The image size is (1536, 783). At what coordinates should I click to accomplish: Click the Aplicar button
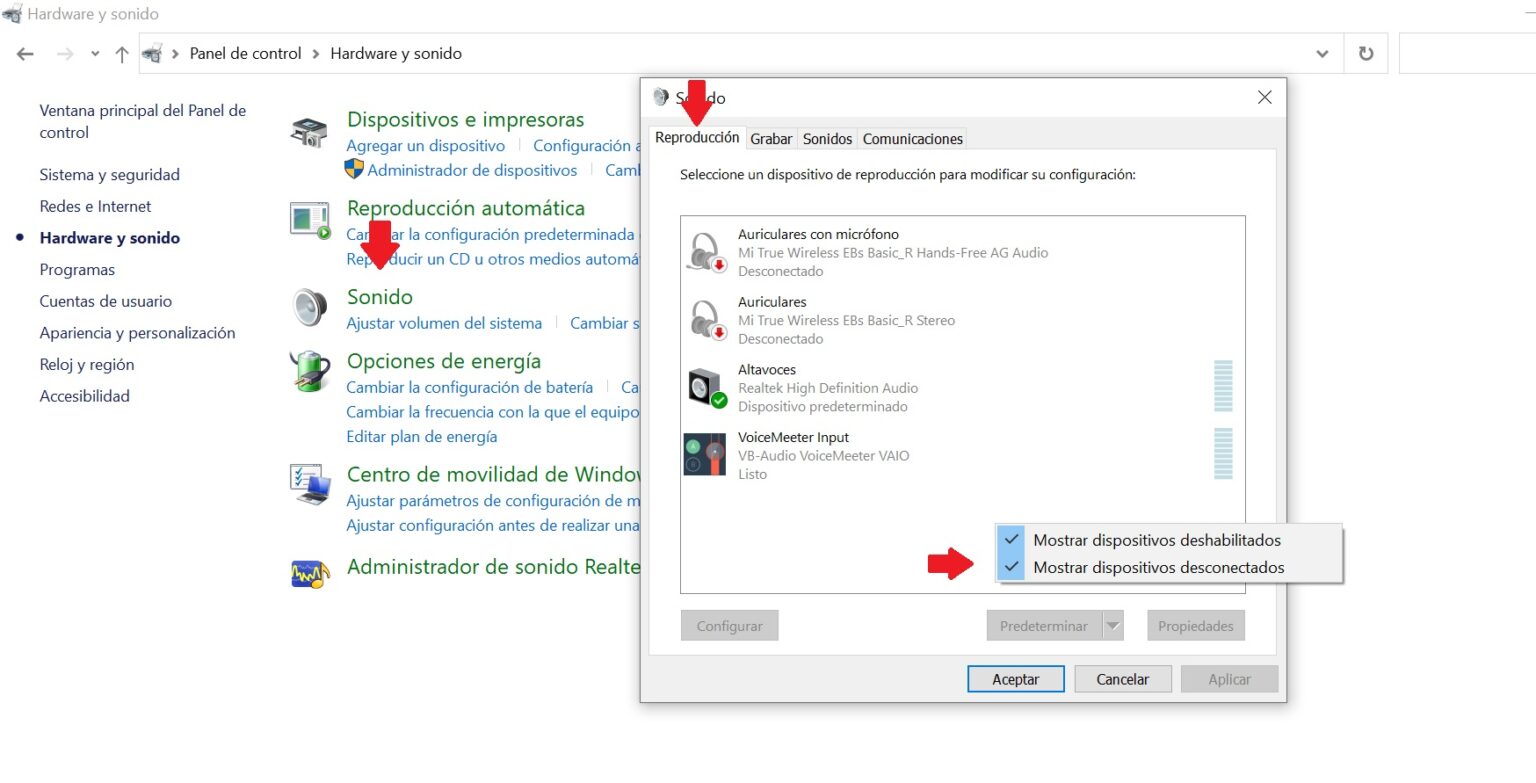click(x=1229, y=679)
